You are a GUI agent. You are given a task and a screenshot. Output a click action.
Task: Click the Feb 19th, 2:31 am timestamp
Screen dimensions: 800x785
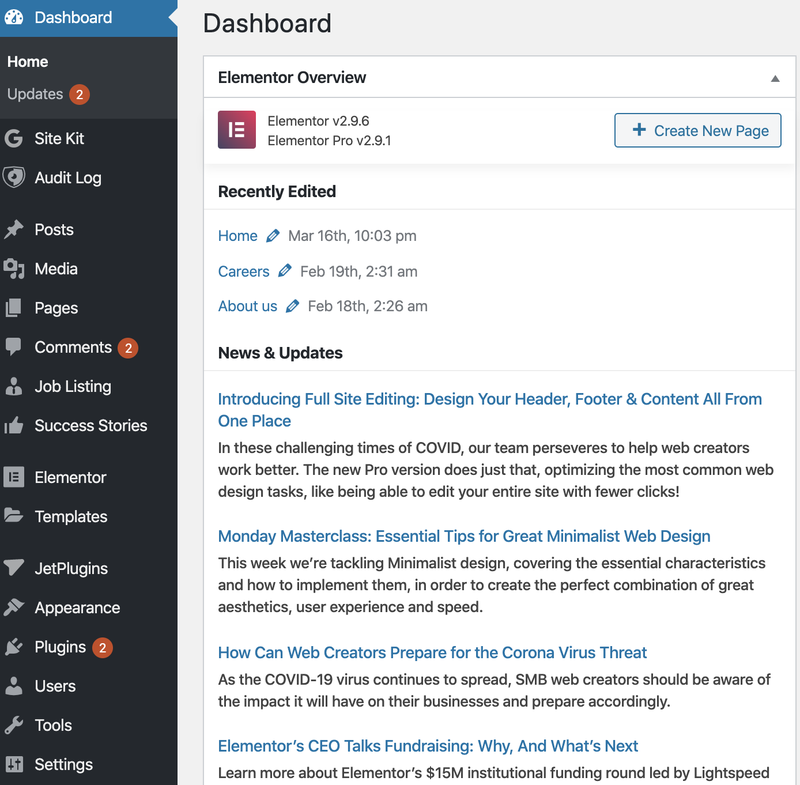click(359, 271)
